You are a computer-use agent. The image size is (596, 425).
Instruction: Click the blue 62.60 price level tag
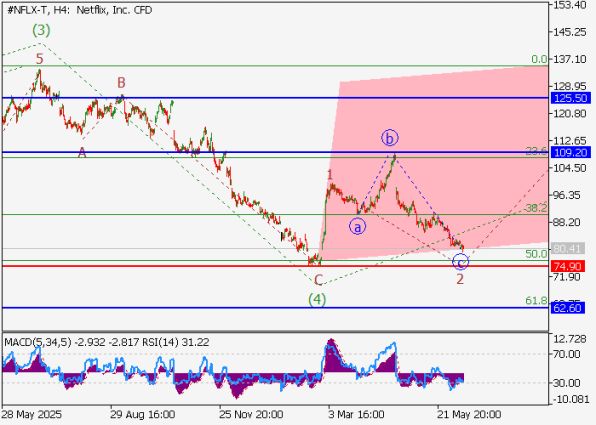coord(568,308)
